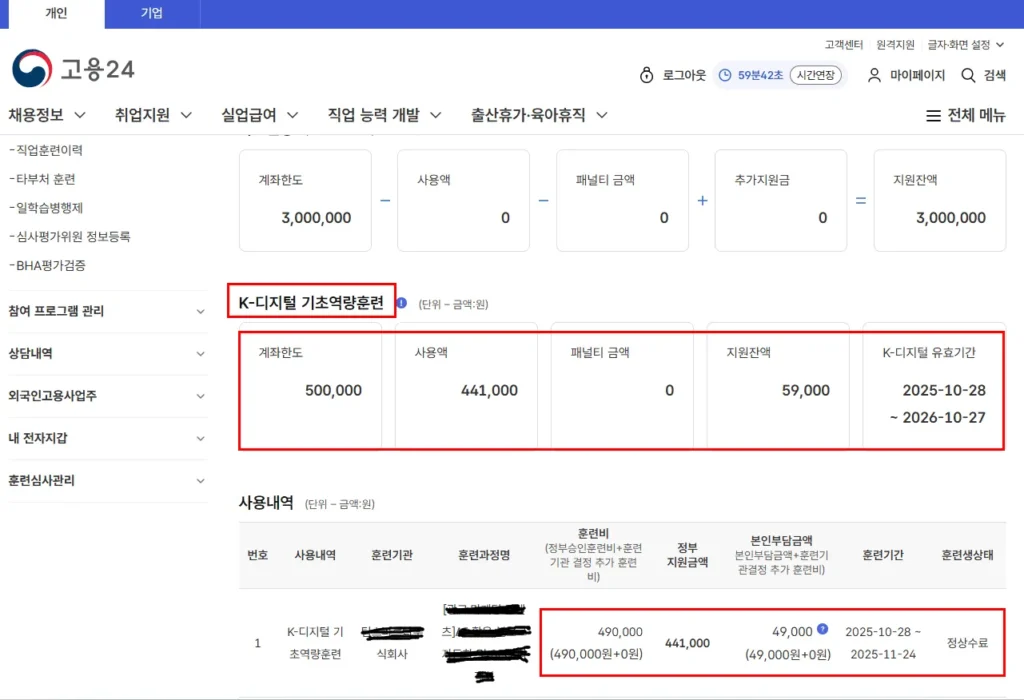Click the lock icon beside 로그아웃

pyautogui.click(x=646, y=75)
